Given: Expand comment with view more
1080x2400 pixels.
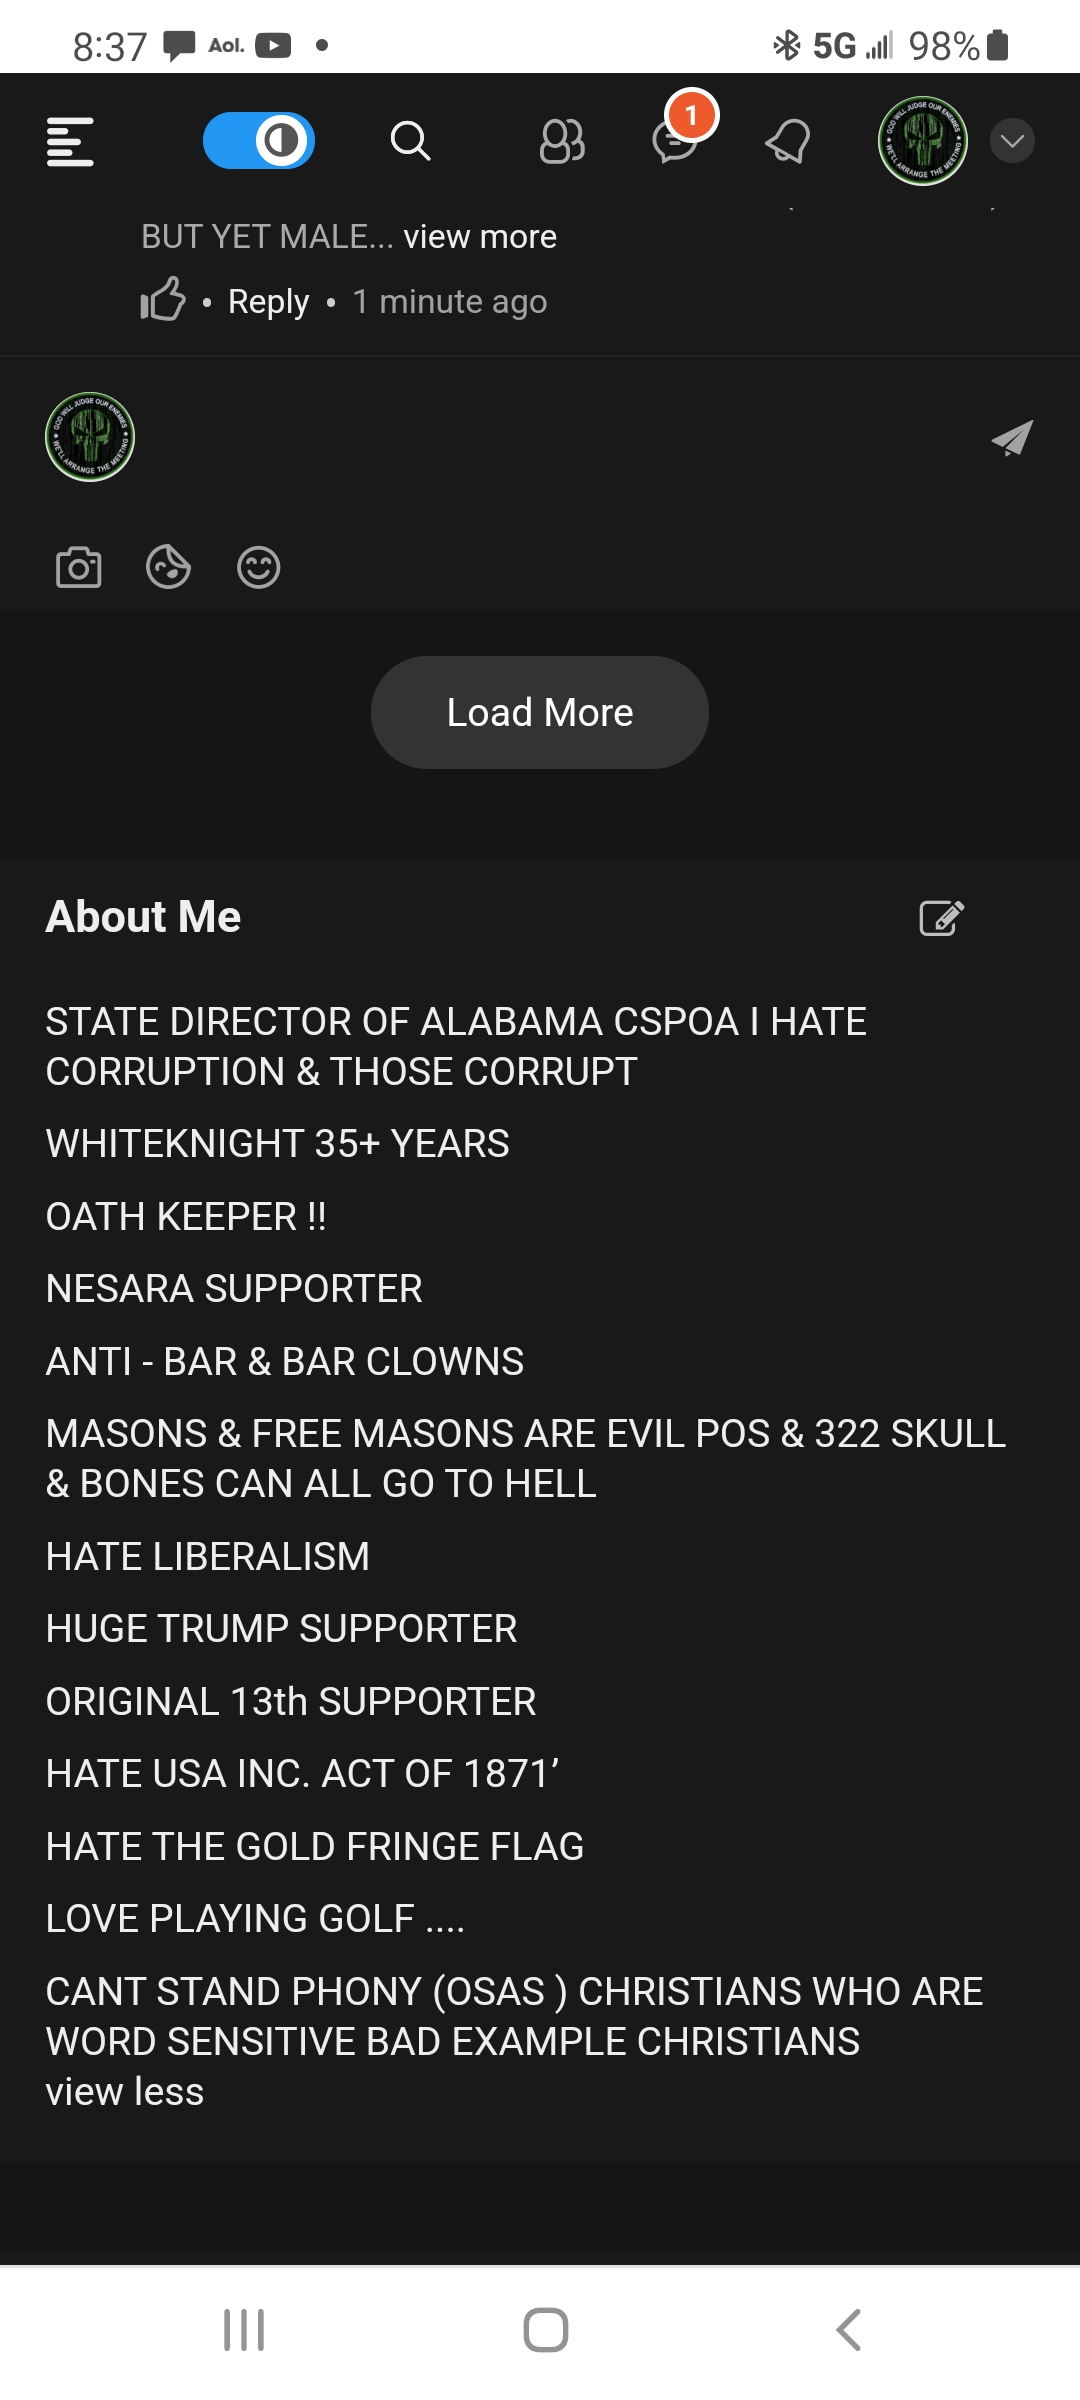Looking at the screenshot, I should click(x=480, y=237).
